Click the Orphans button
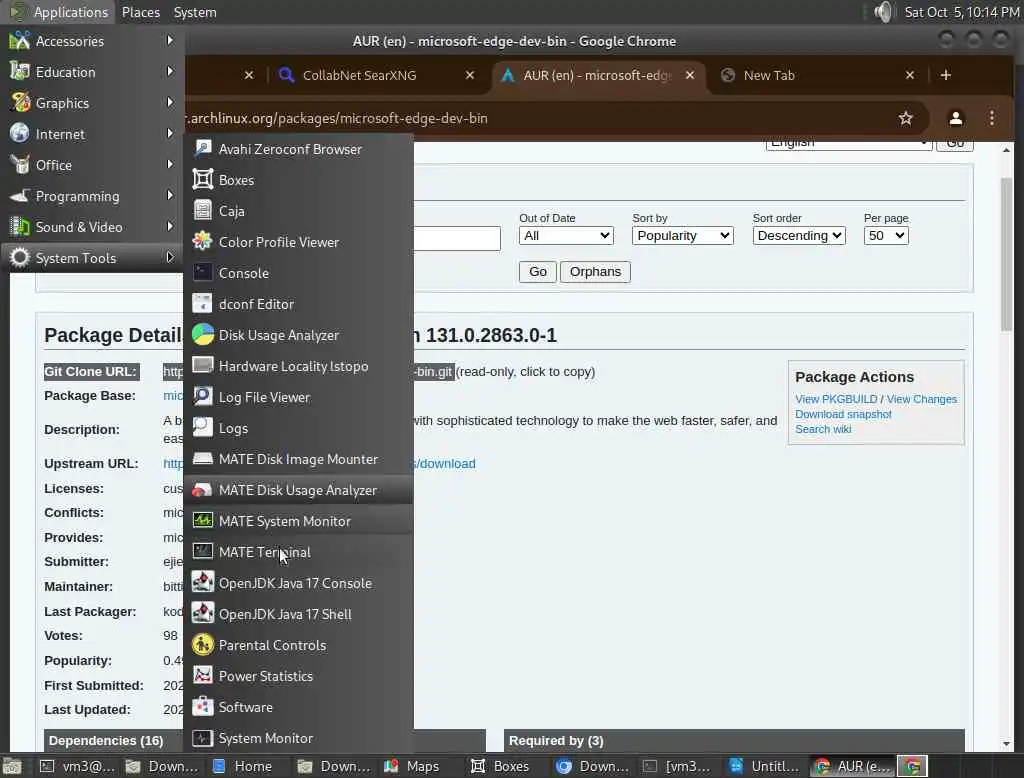This screenshot has width=1024, height=778. pyautogui.click(x=595, y=272)
